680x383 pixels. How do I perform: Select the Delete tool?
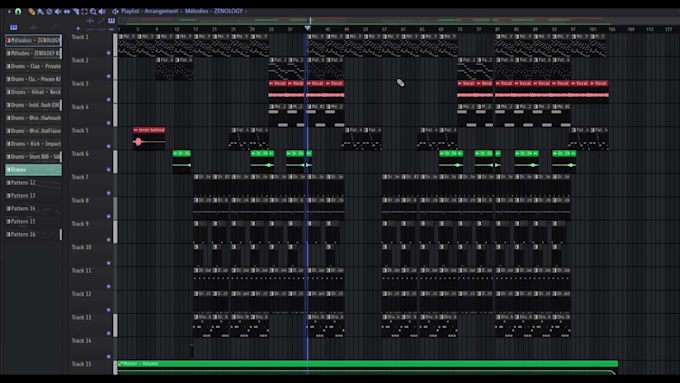point(49,12)
